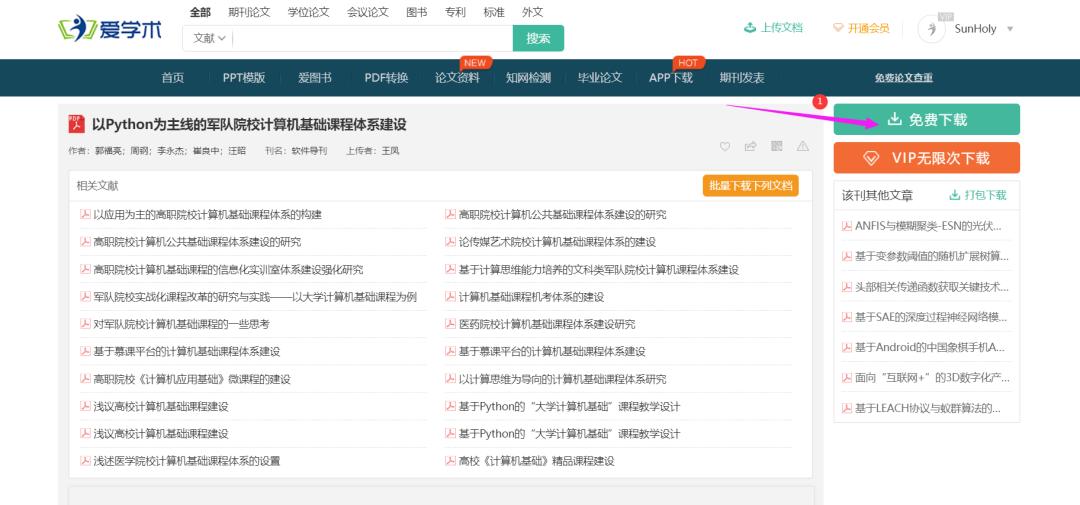Select the 标准 search tab
The image size is (1080, 505).
(x=494, y=12)
